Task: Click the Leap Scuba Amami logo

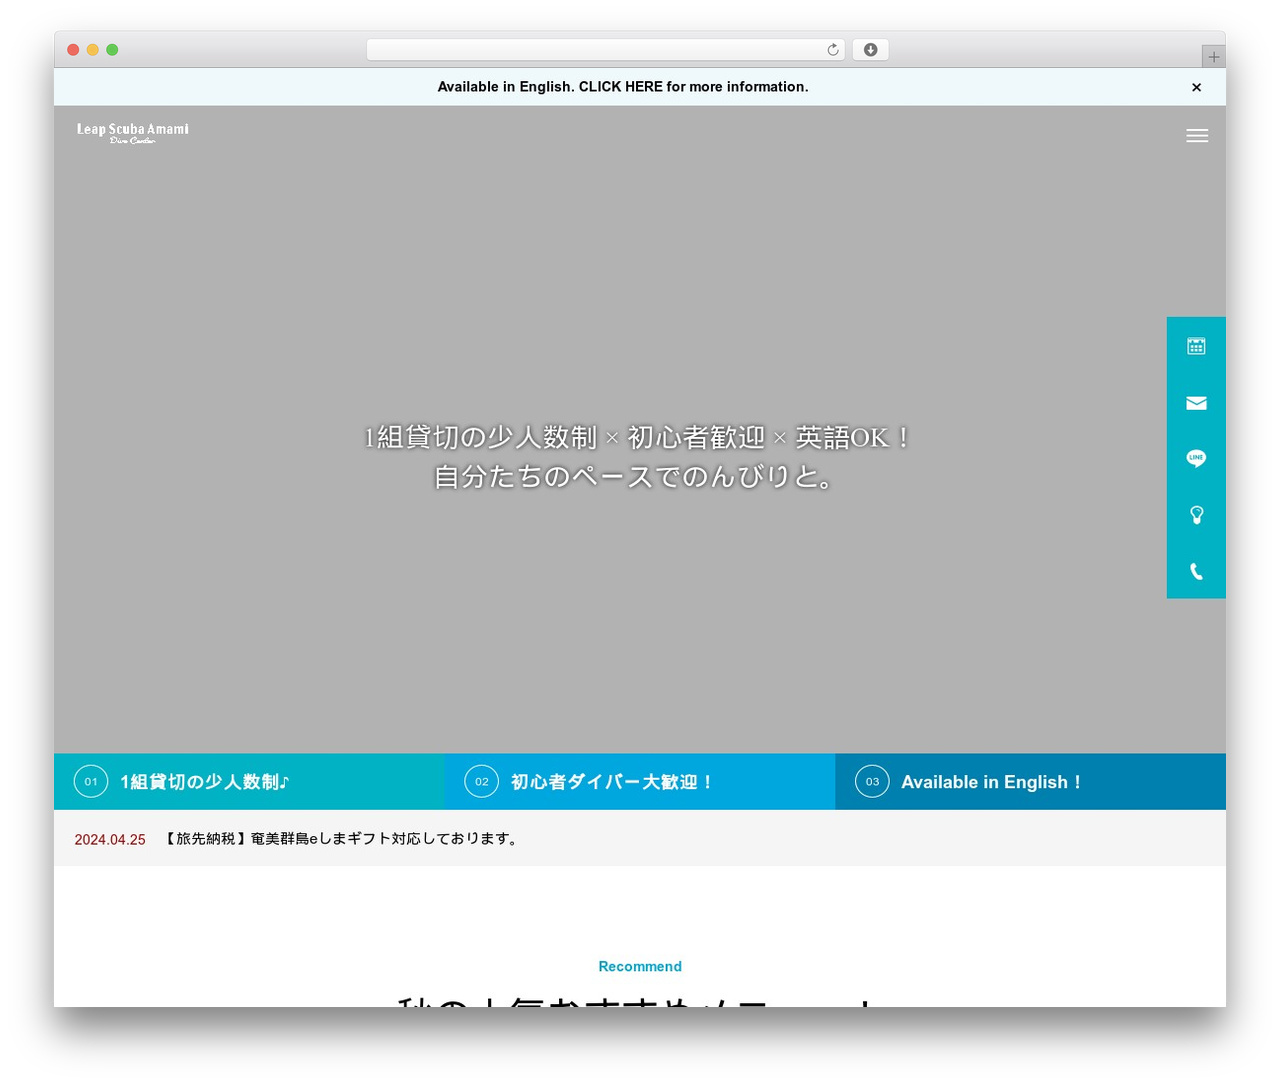Action: point(132,133)
